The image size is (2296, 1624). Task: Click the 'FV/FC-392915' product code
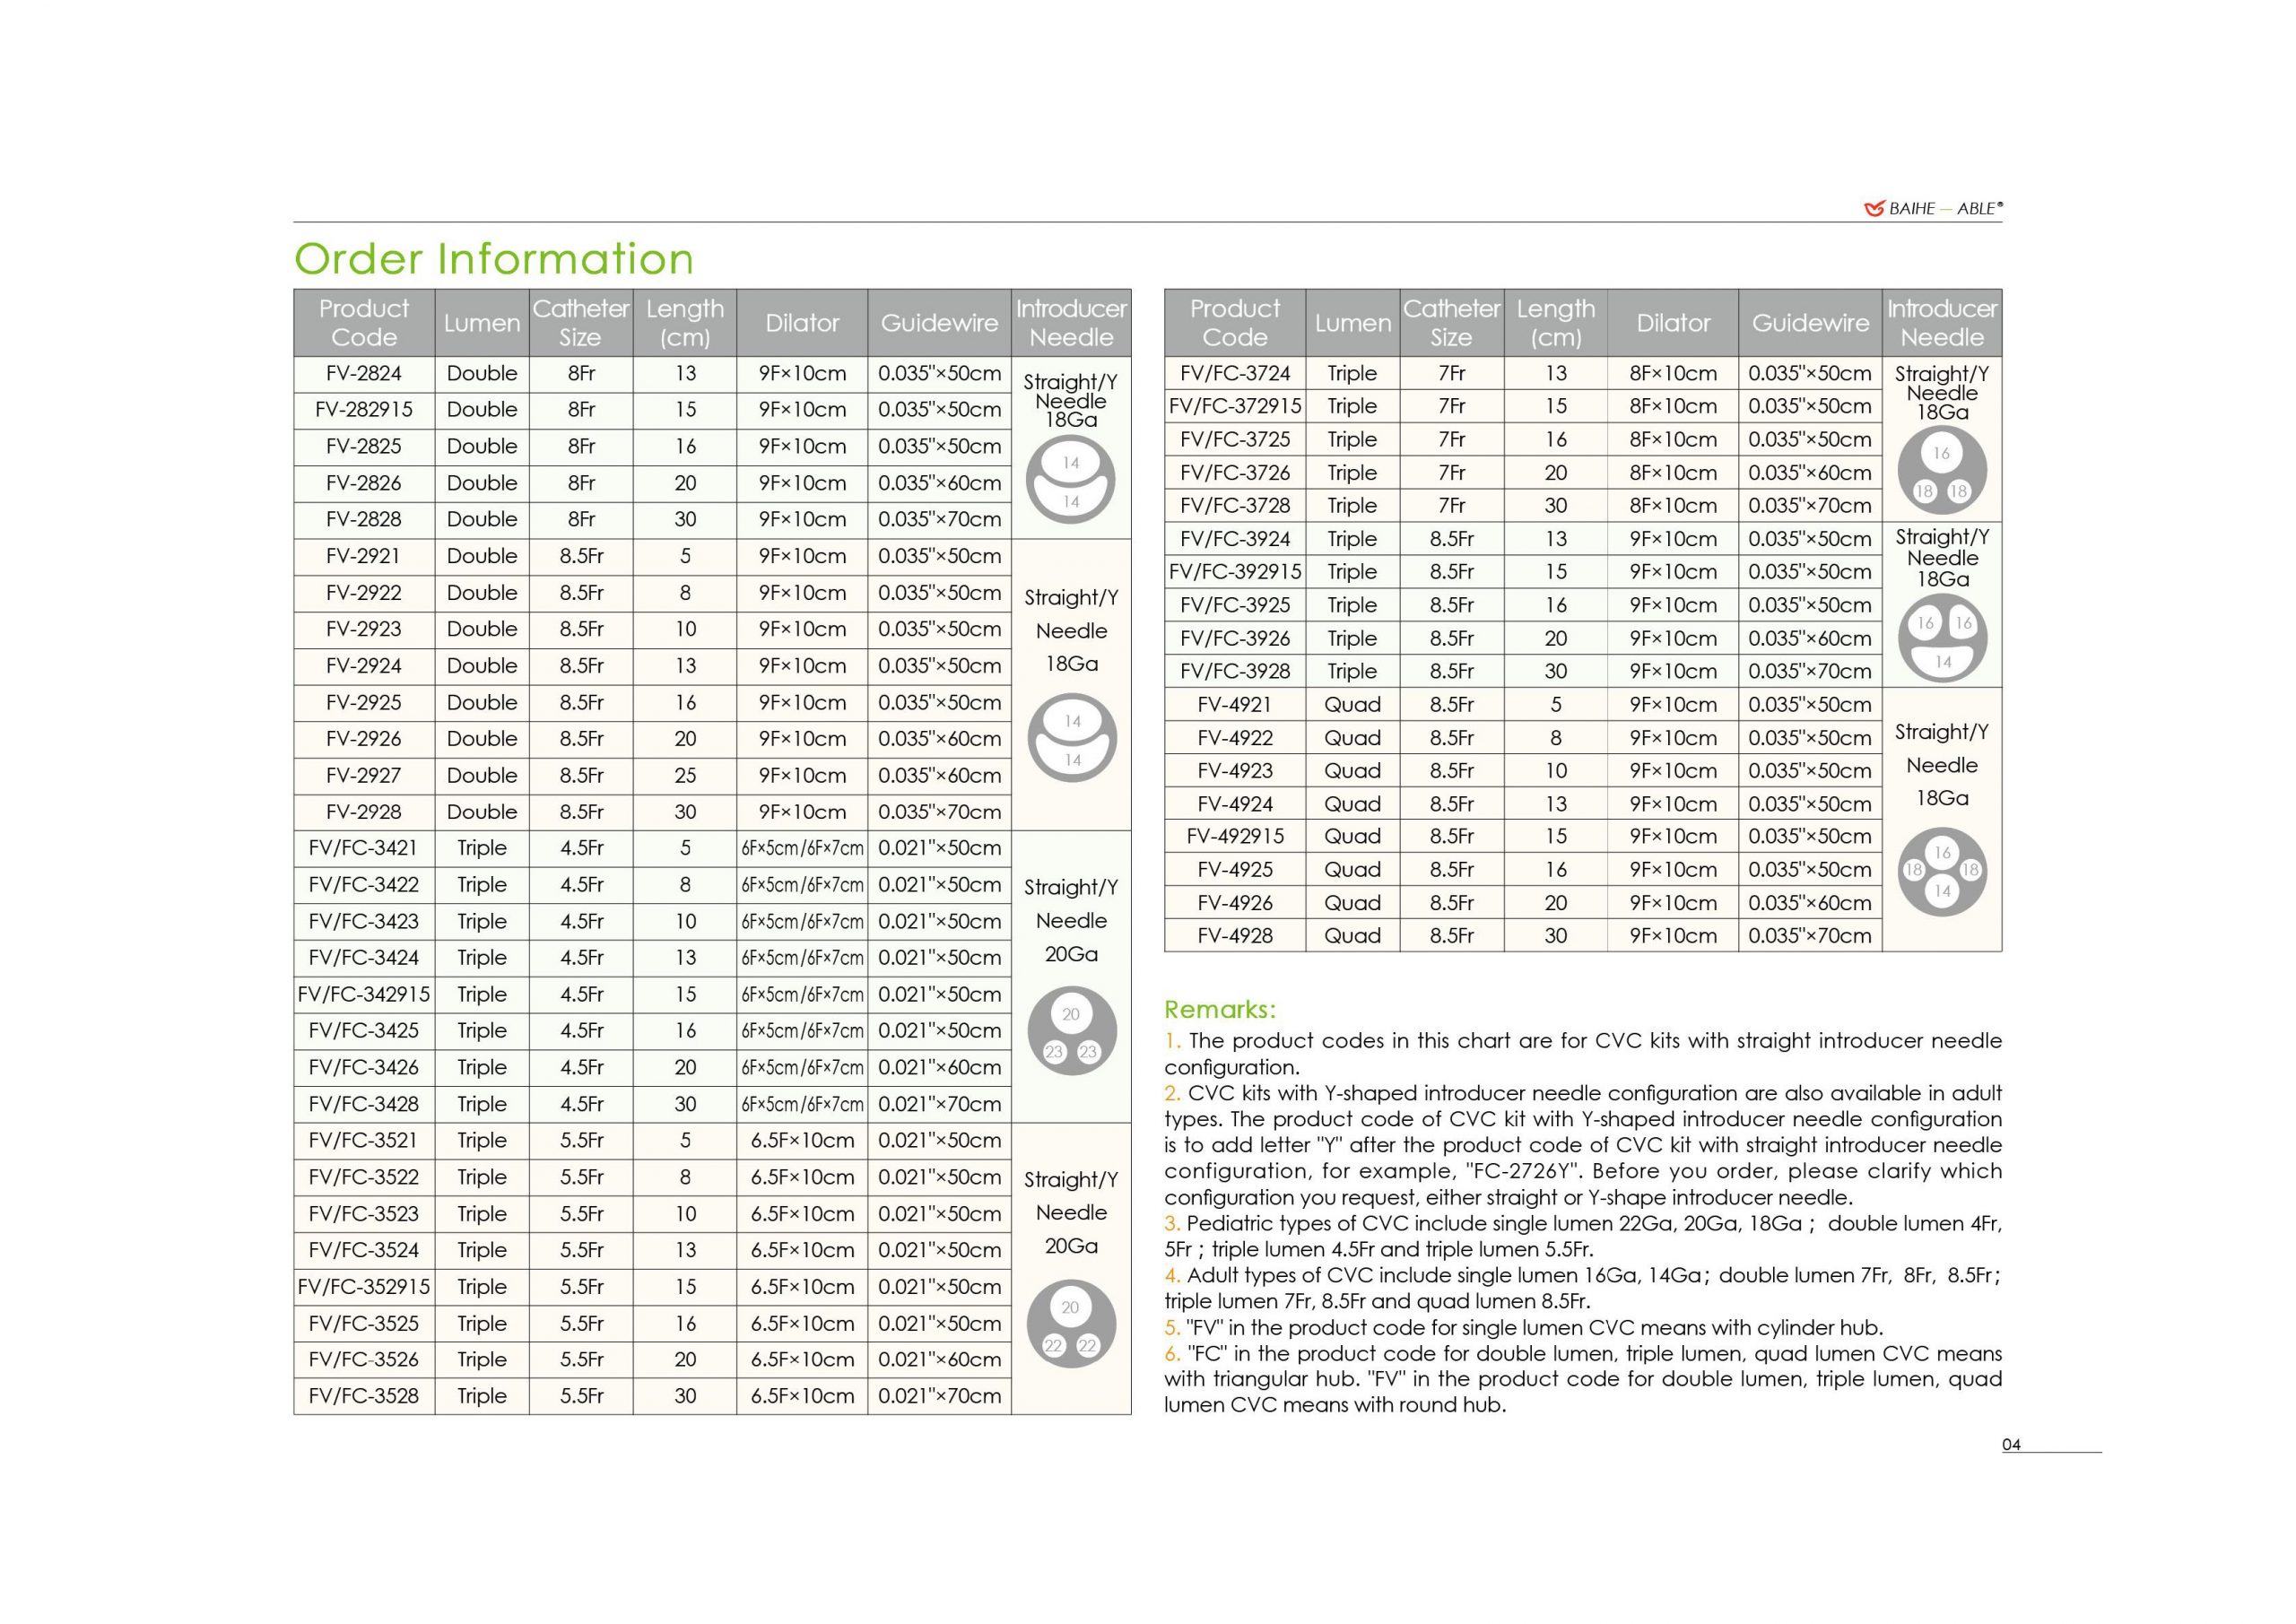(1235, 572)
